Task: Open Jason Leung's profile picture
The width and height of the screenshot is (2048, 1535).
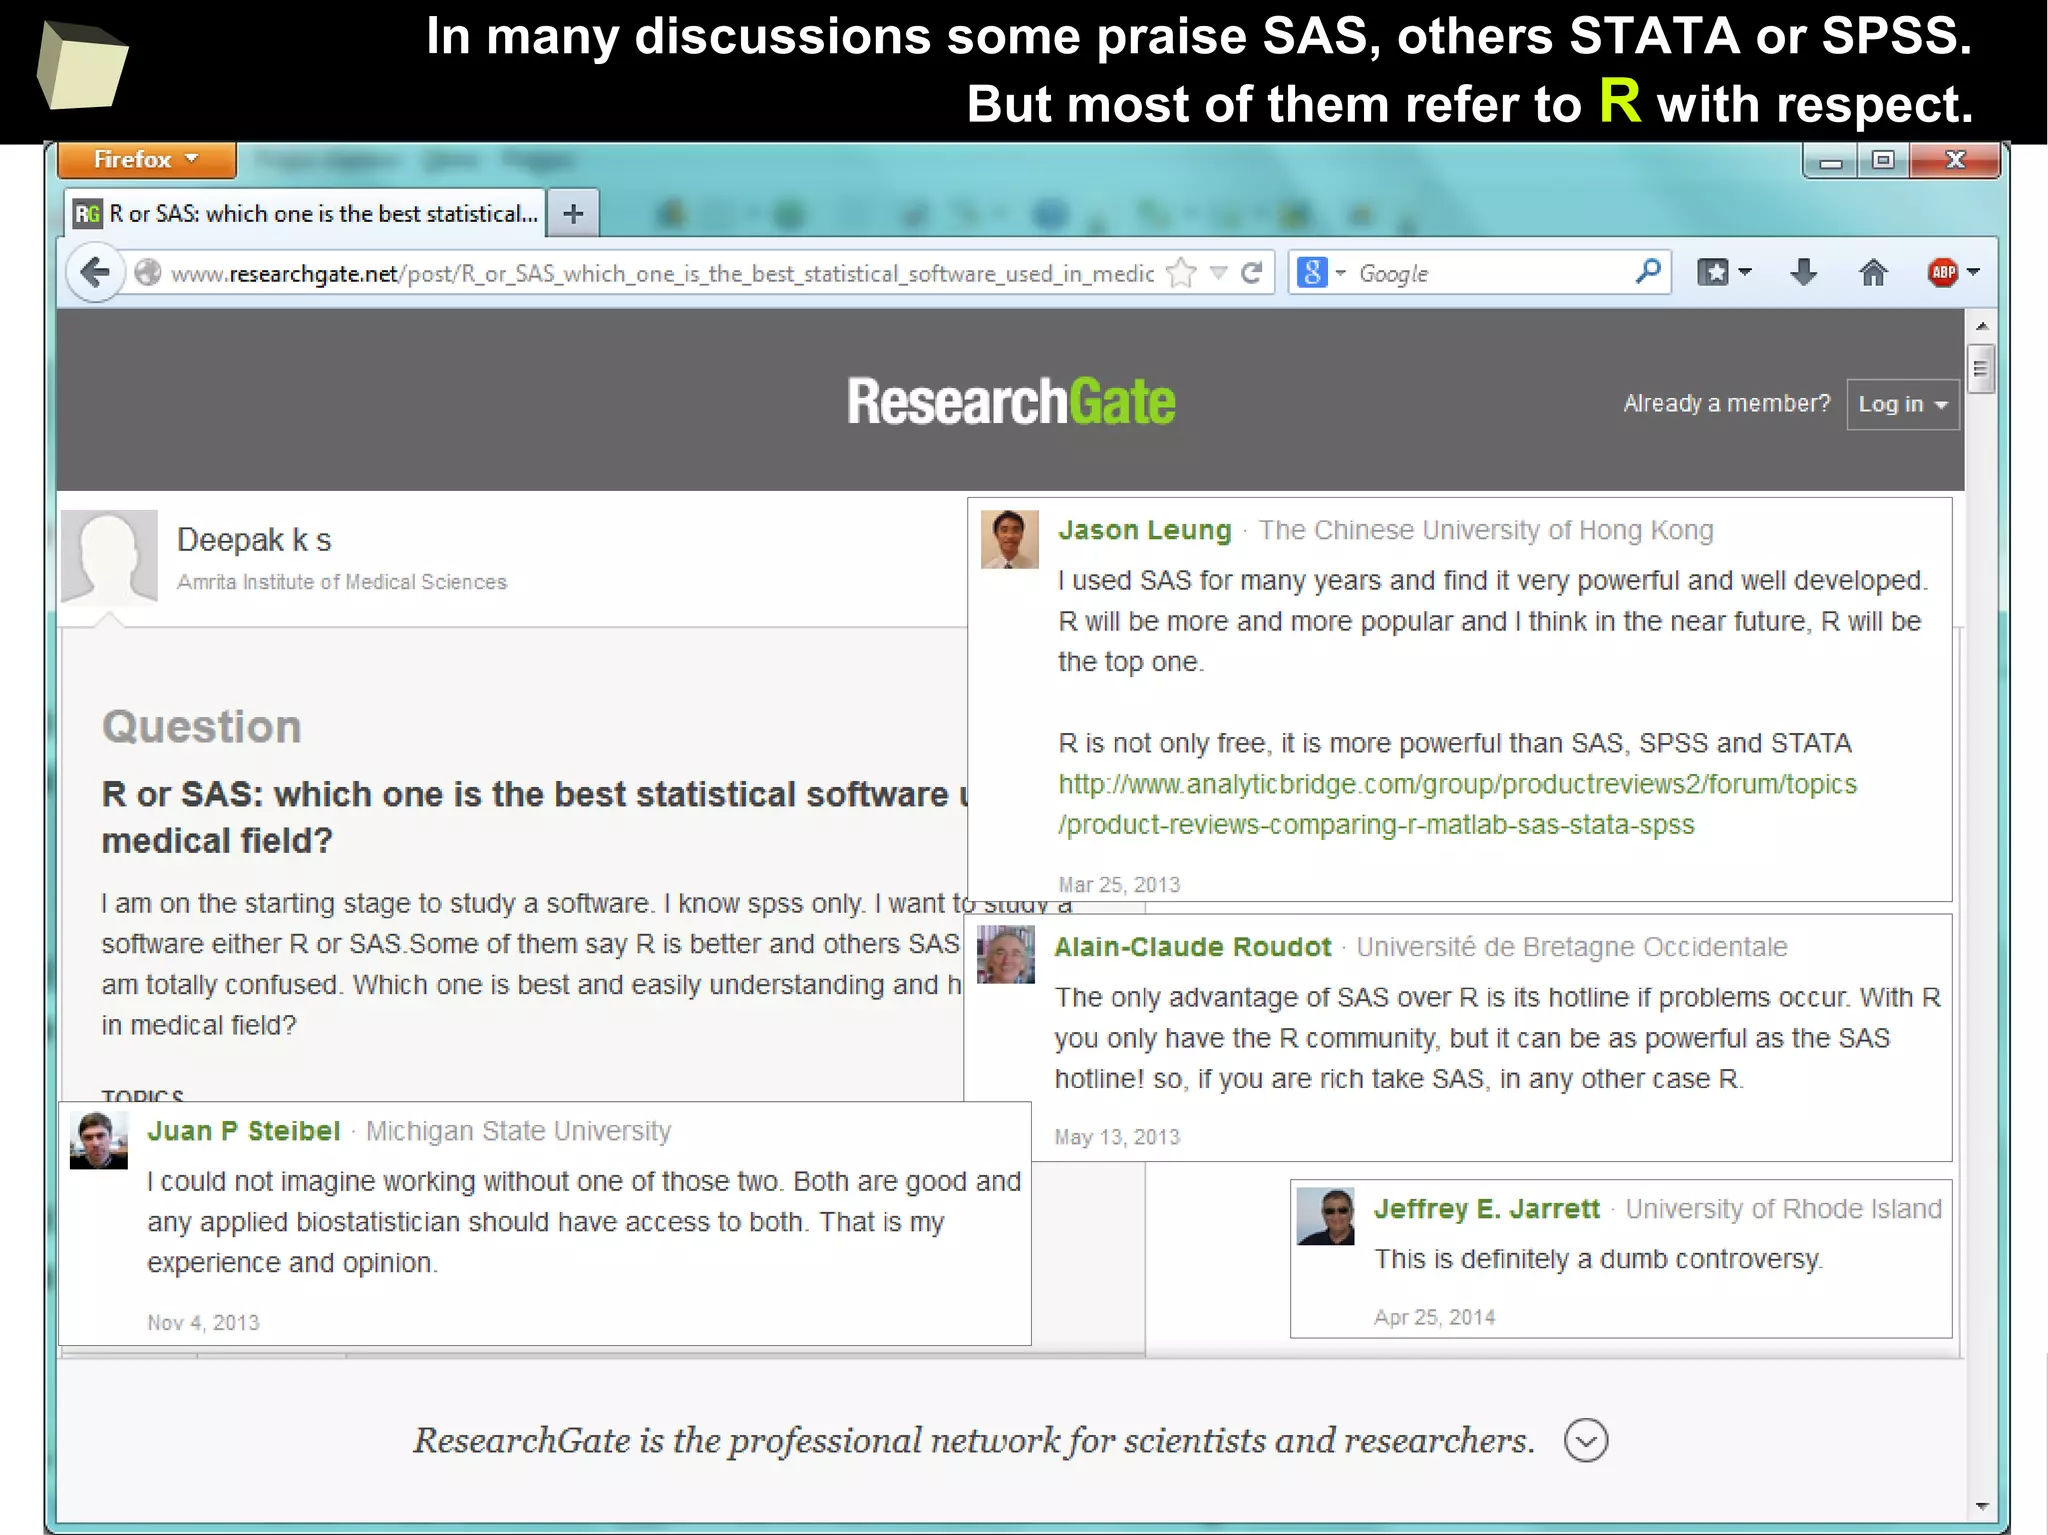Action: [1009, 539]
